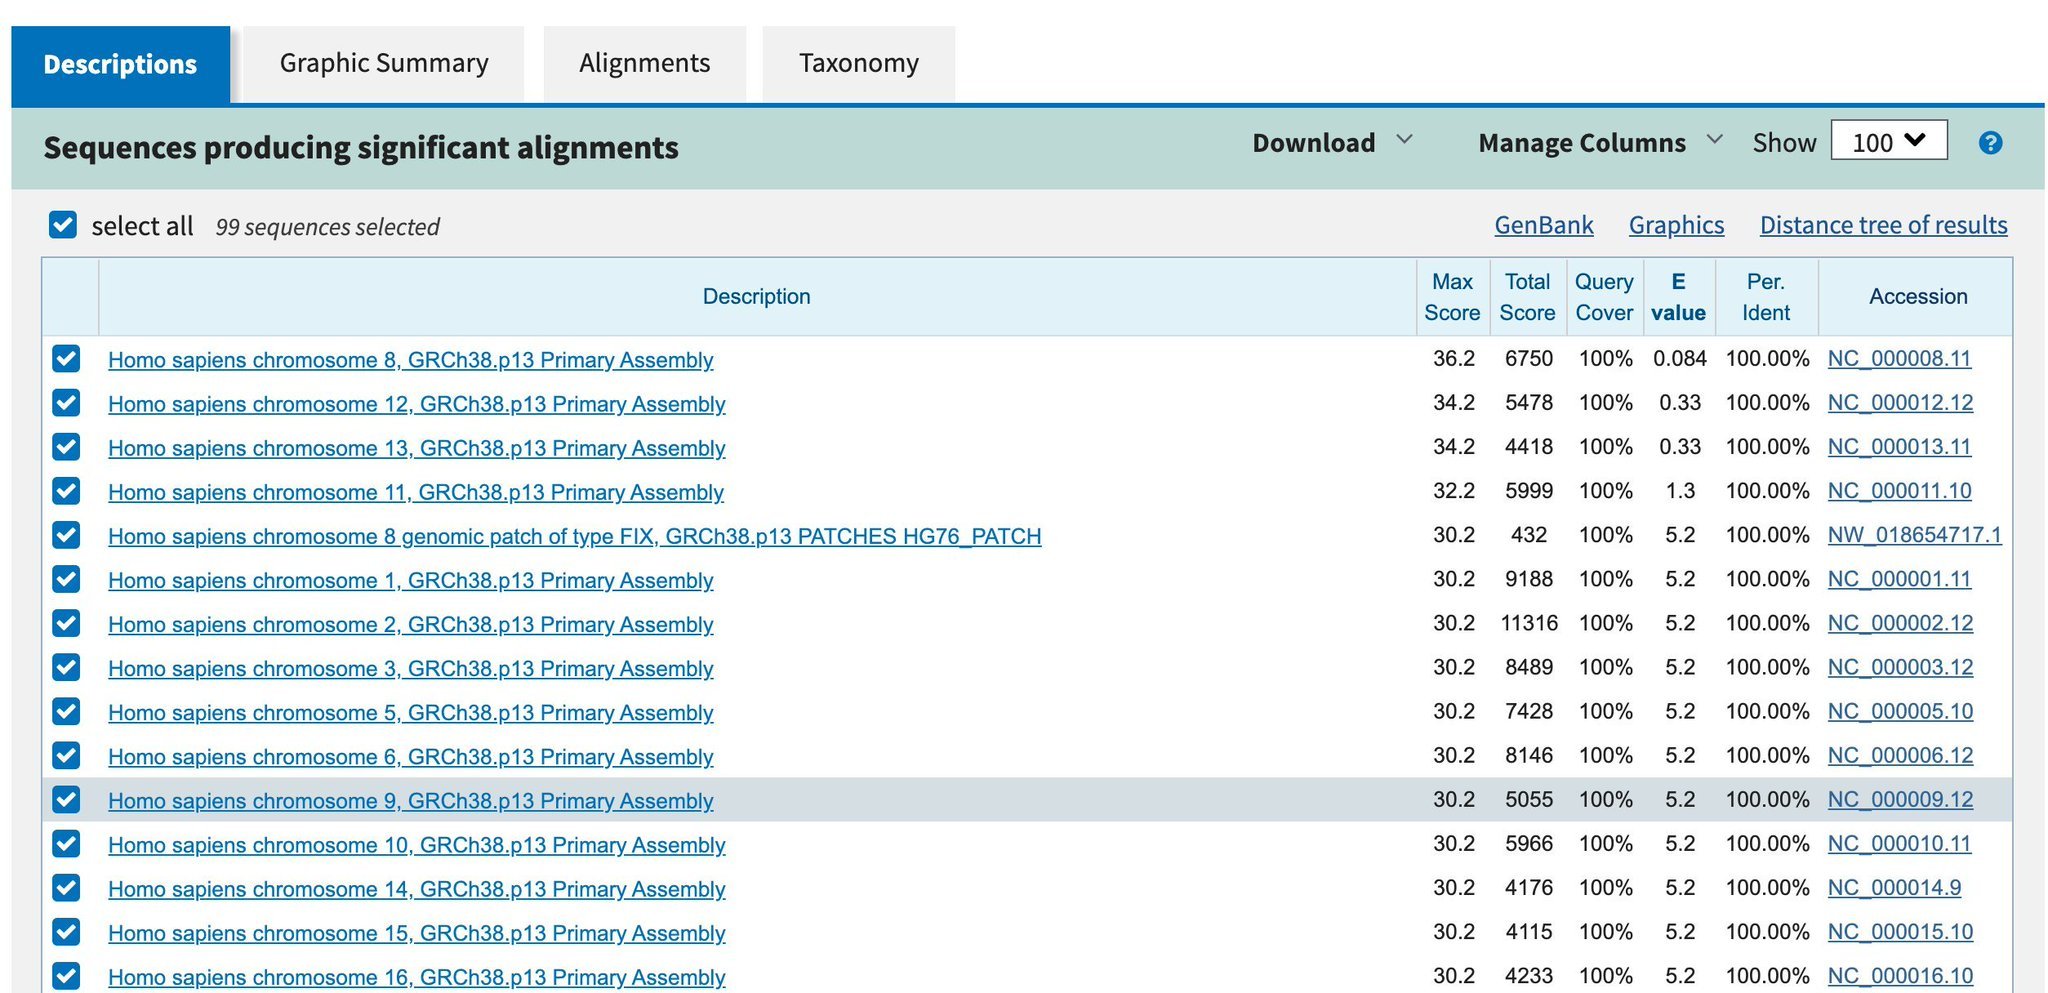Open the Show 100 results selector
The image size is (2048, 993).
tap(1887, 141)
